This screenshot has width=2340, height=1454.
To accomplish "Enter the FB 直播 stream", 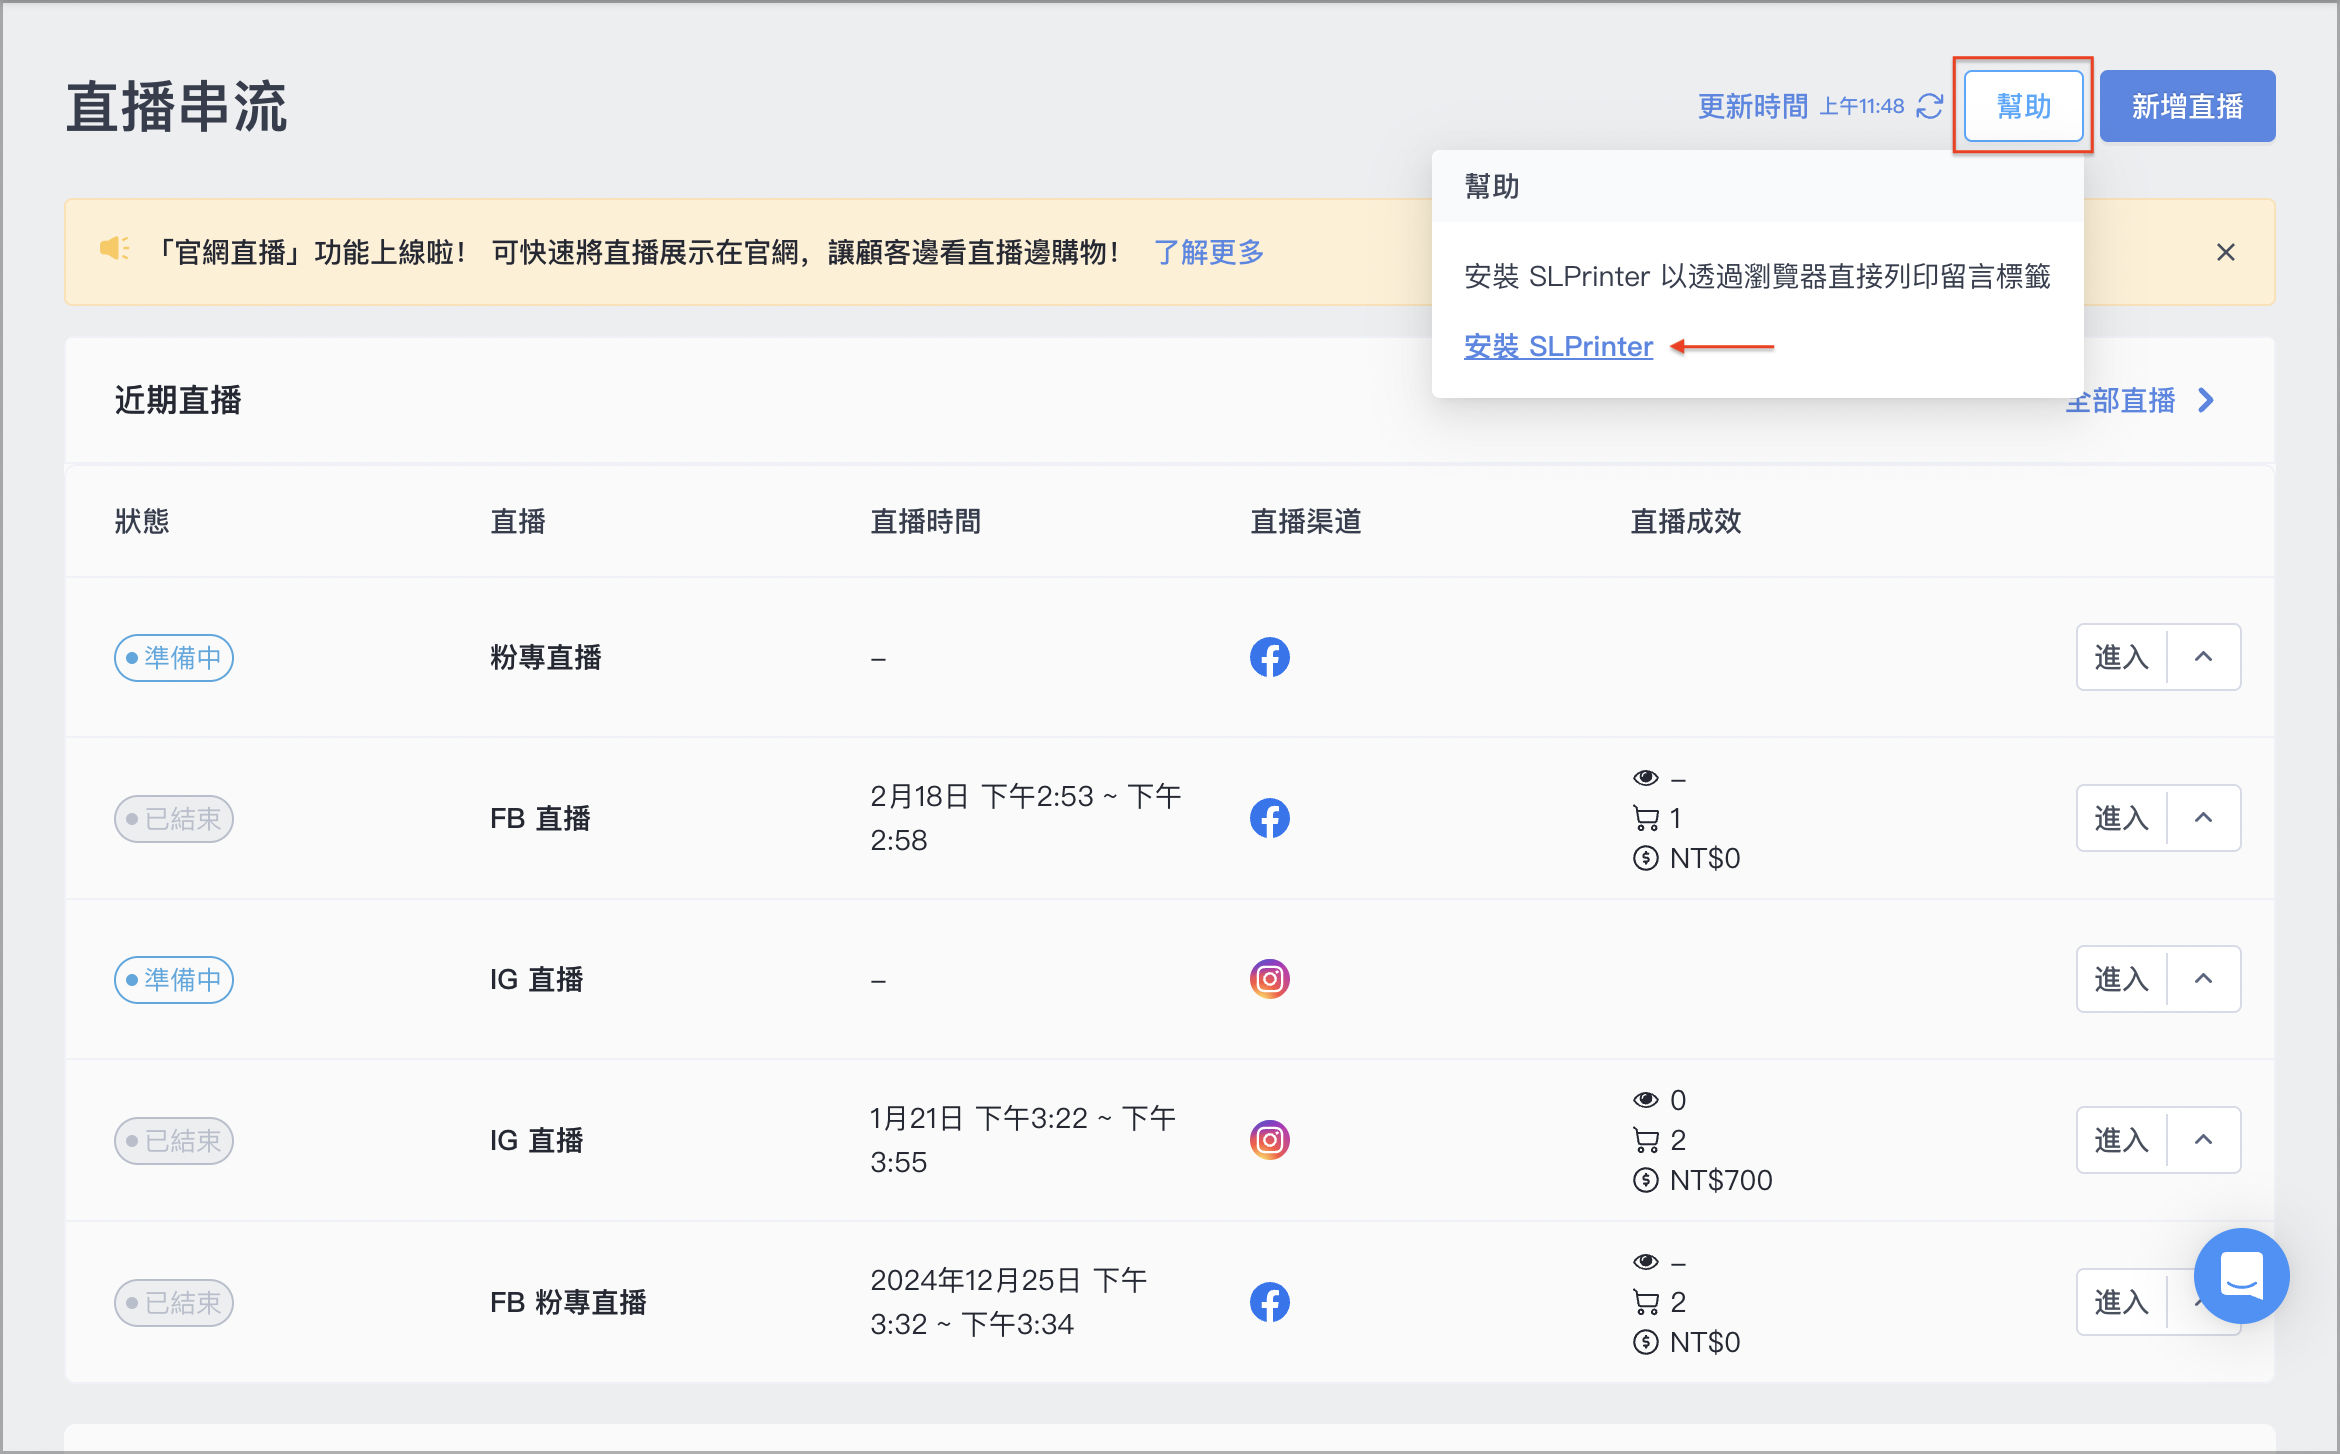I will [x=2121, y=818].
